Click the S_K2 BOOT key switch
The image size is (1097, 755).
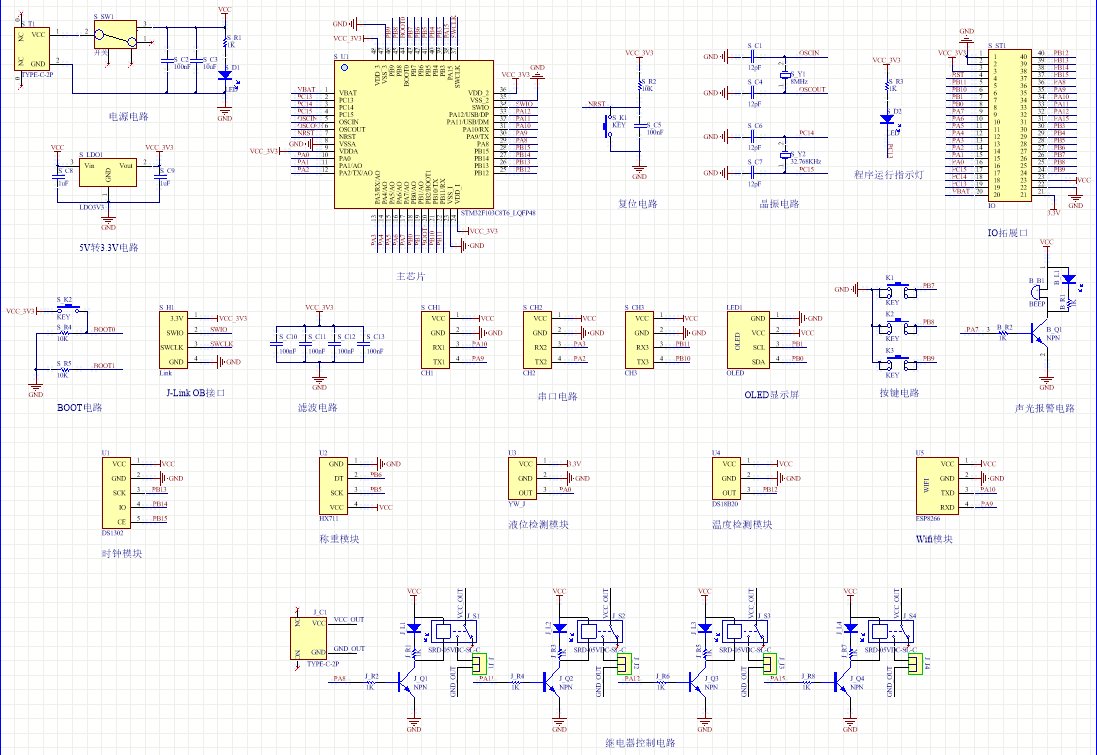point(68,308)
